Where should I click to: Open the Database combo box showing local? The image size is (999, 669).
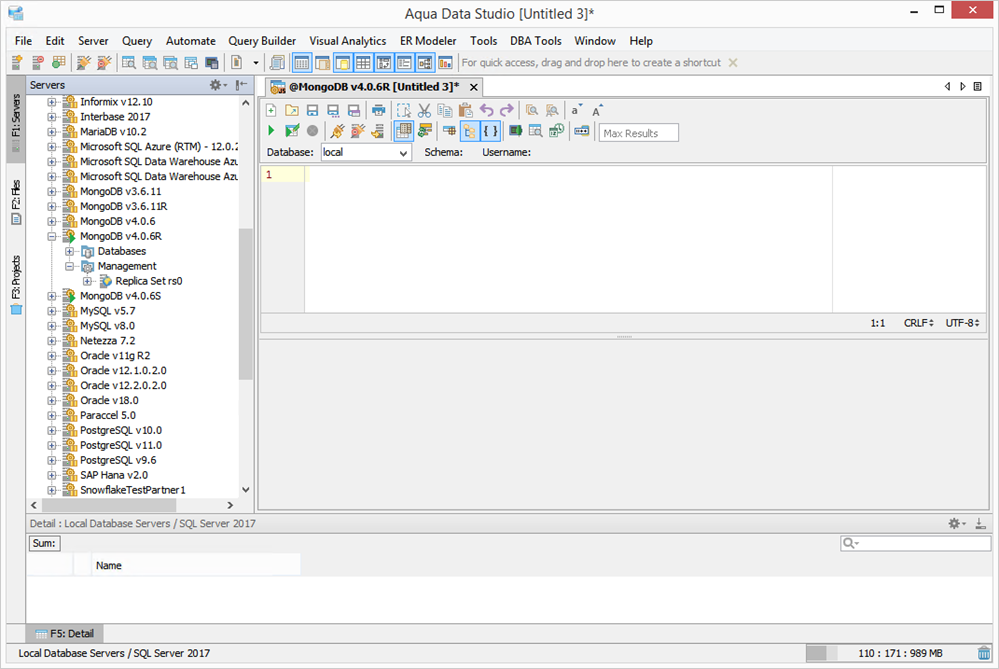(366, 152)
